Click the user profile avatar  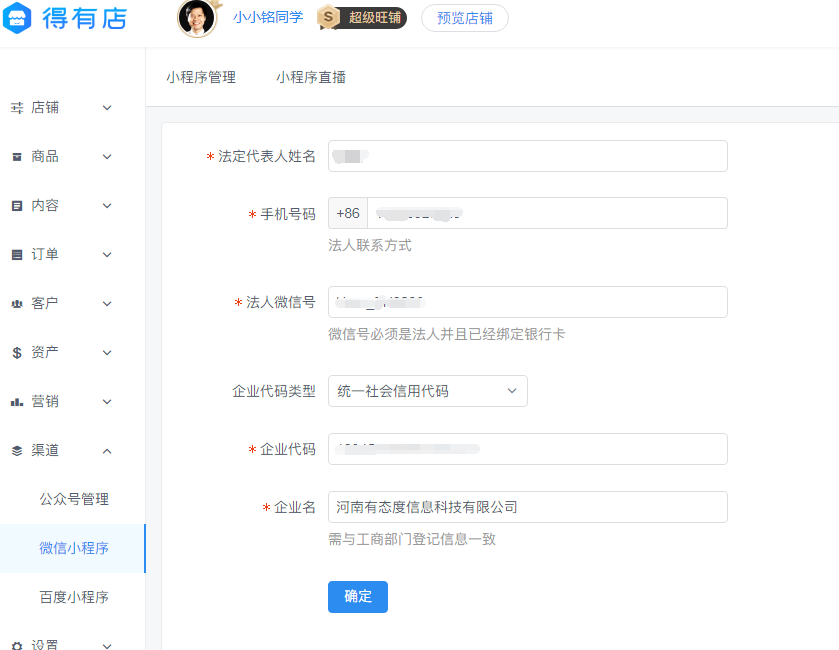click(196, 18)
